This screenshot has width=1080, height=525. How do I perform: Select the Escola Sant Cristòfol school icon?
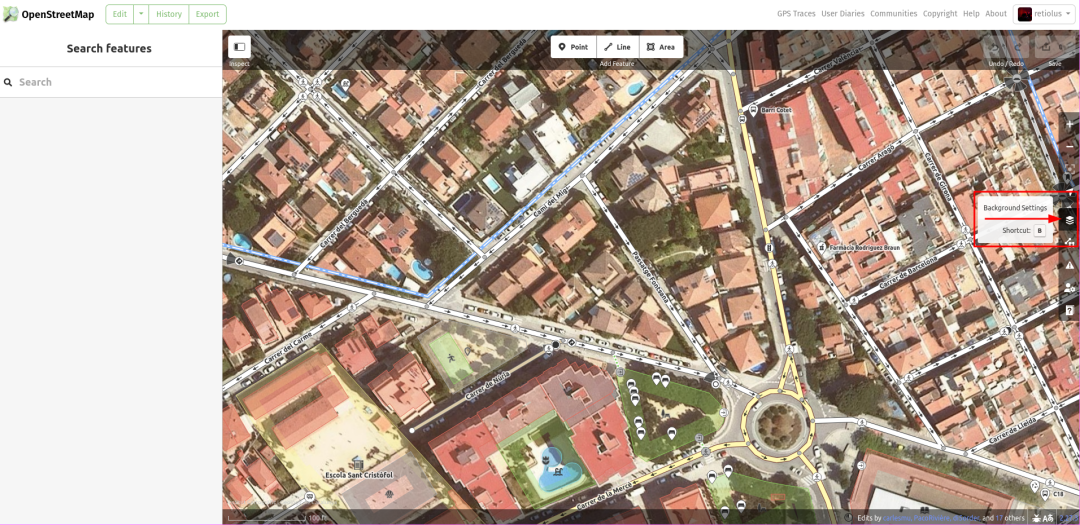point(357,463)
